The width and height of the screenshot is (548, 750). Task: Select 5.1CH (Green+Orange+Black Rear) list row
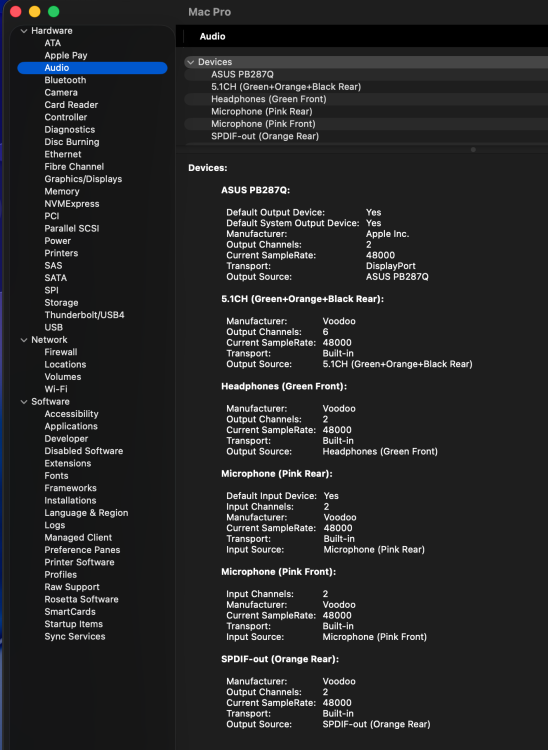[x=366, y=87]
